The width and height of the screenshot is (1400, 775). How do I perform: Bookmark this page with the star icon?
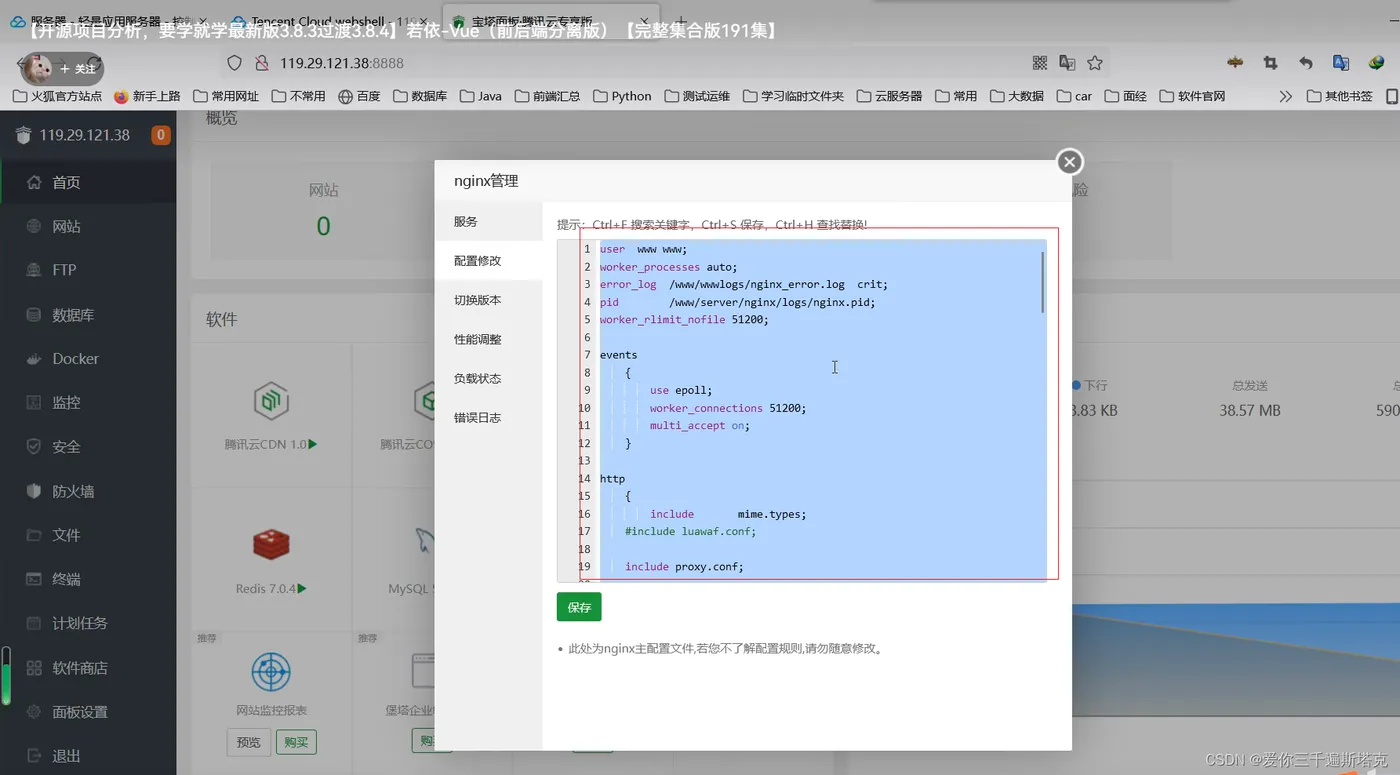[1095, 63]
